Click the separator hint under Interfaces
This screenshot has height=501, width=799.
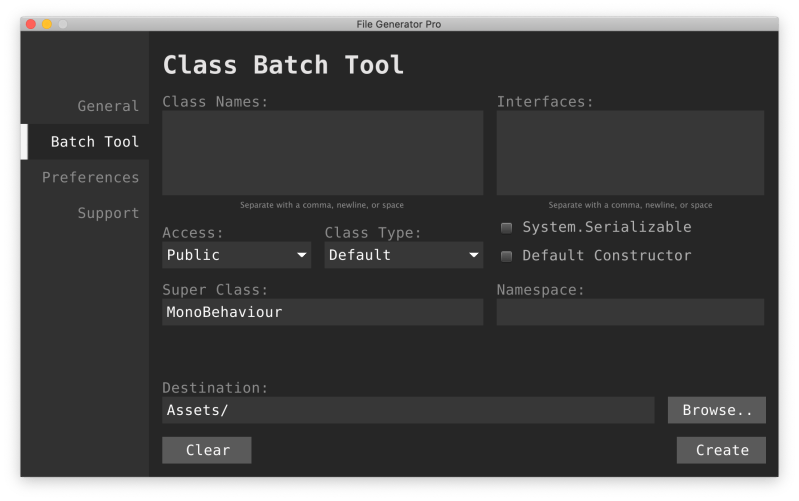630,205
